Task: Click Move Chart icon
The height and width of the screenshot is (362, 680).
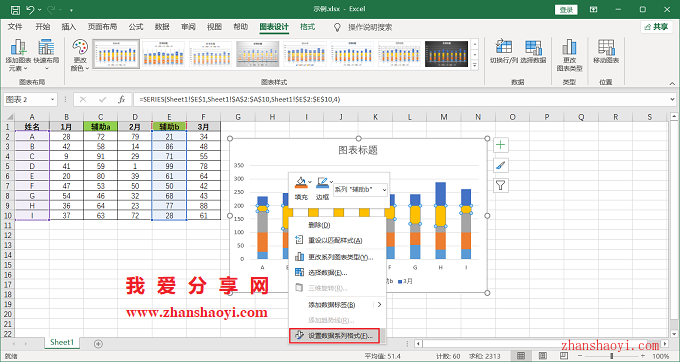Action: [x=606, y=47]
